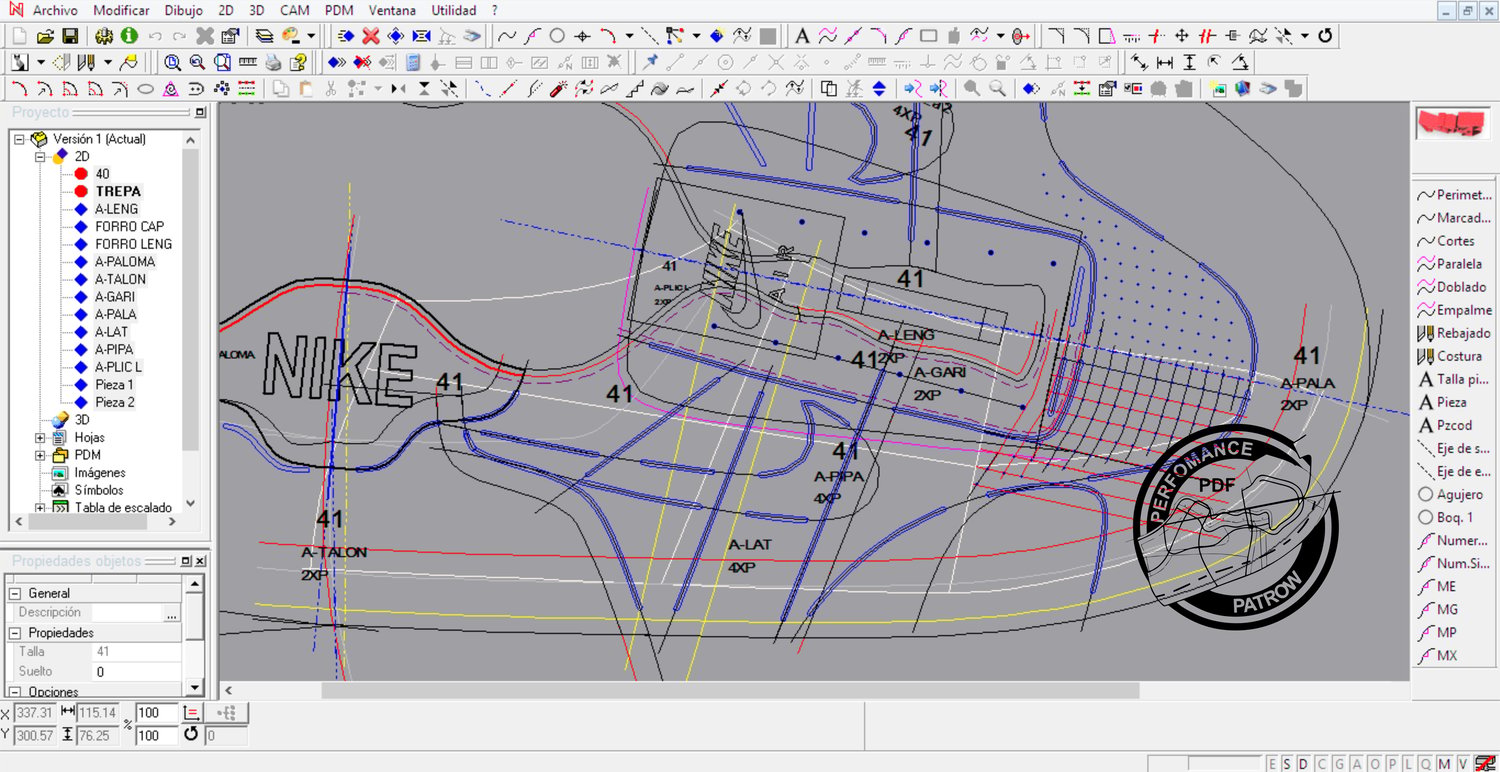Viewport: 1500px width, 772px height.
Task: Open the Ventana menu
Action: point(393,10)
